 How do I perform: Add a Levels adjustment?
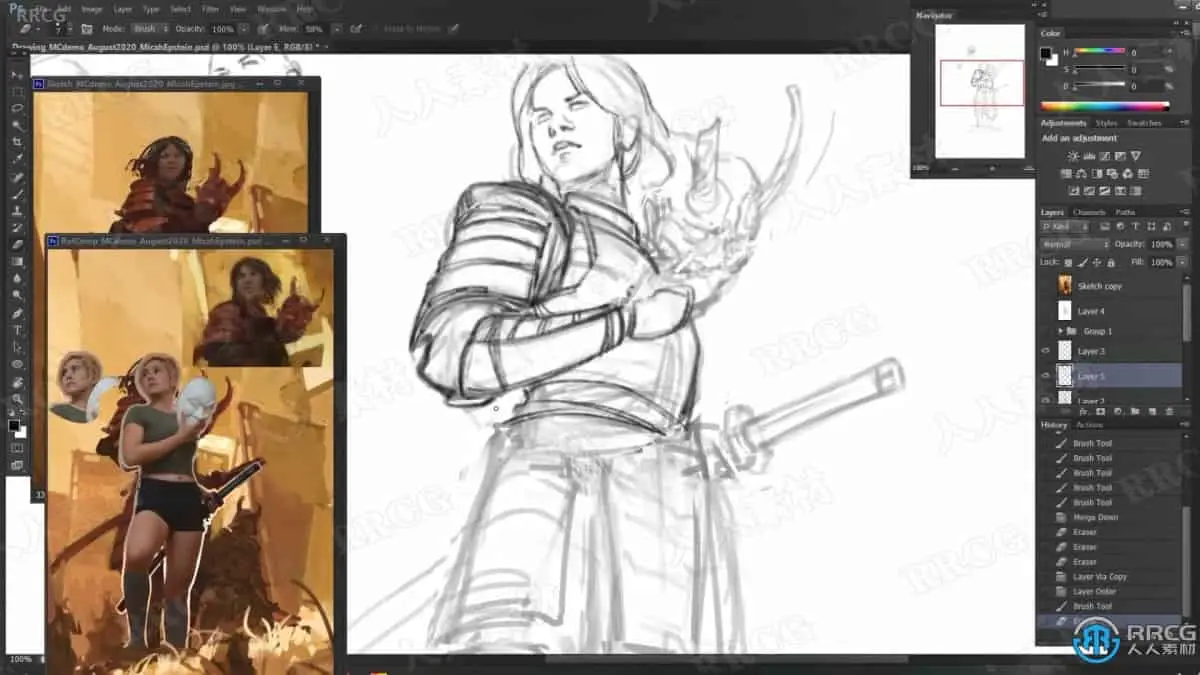[1089, 157]
